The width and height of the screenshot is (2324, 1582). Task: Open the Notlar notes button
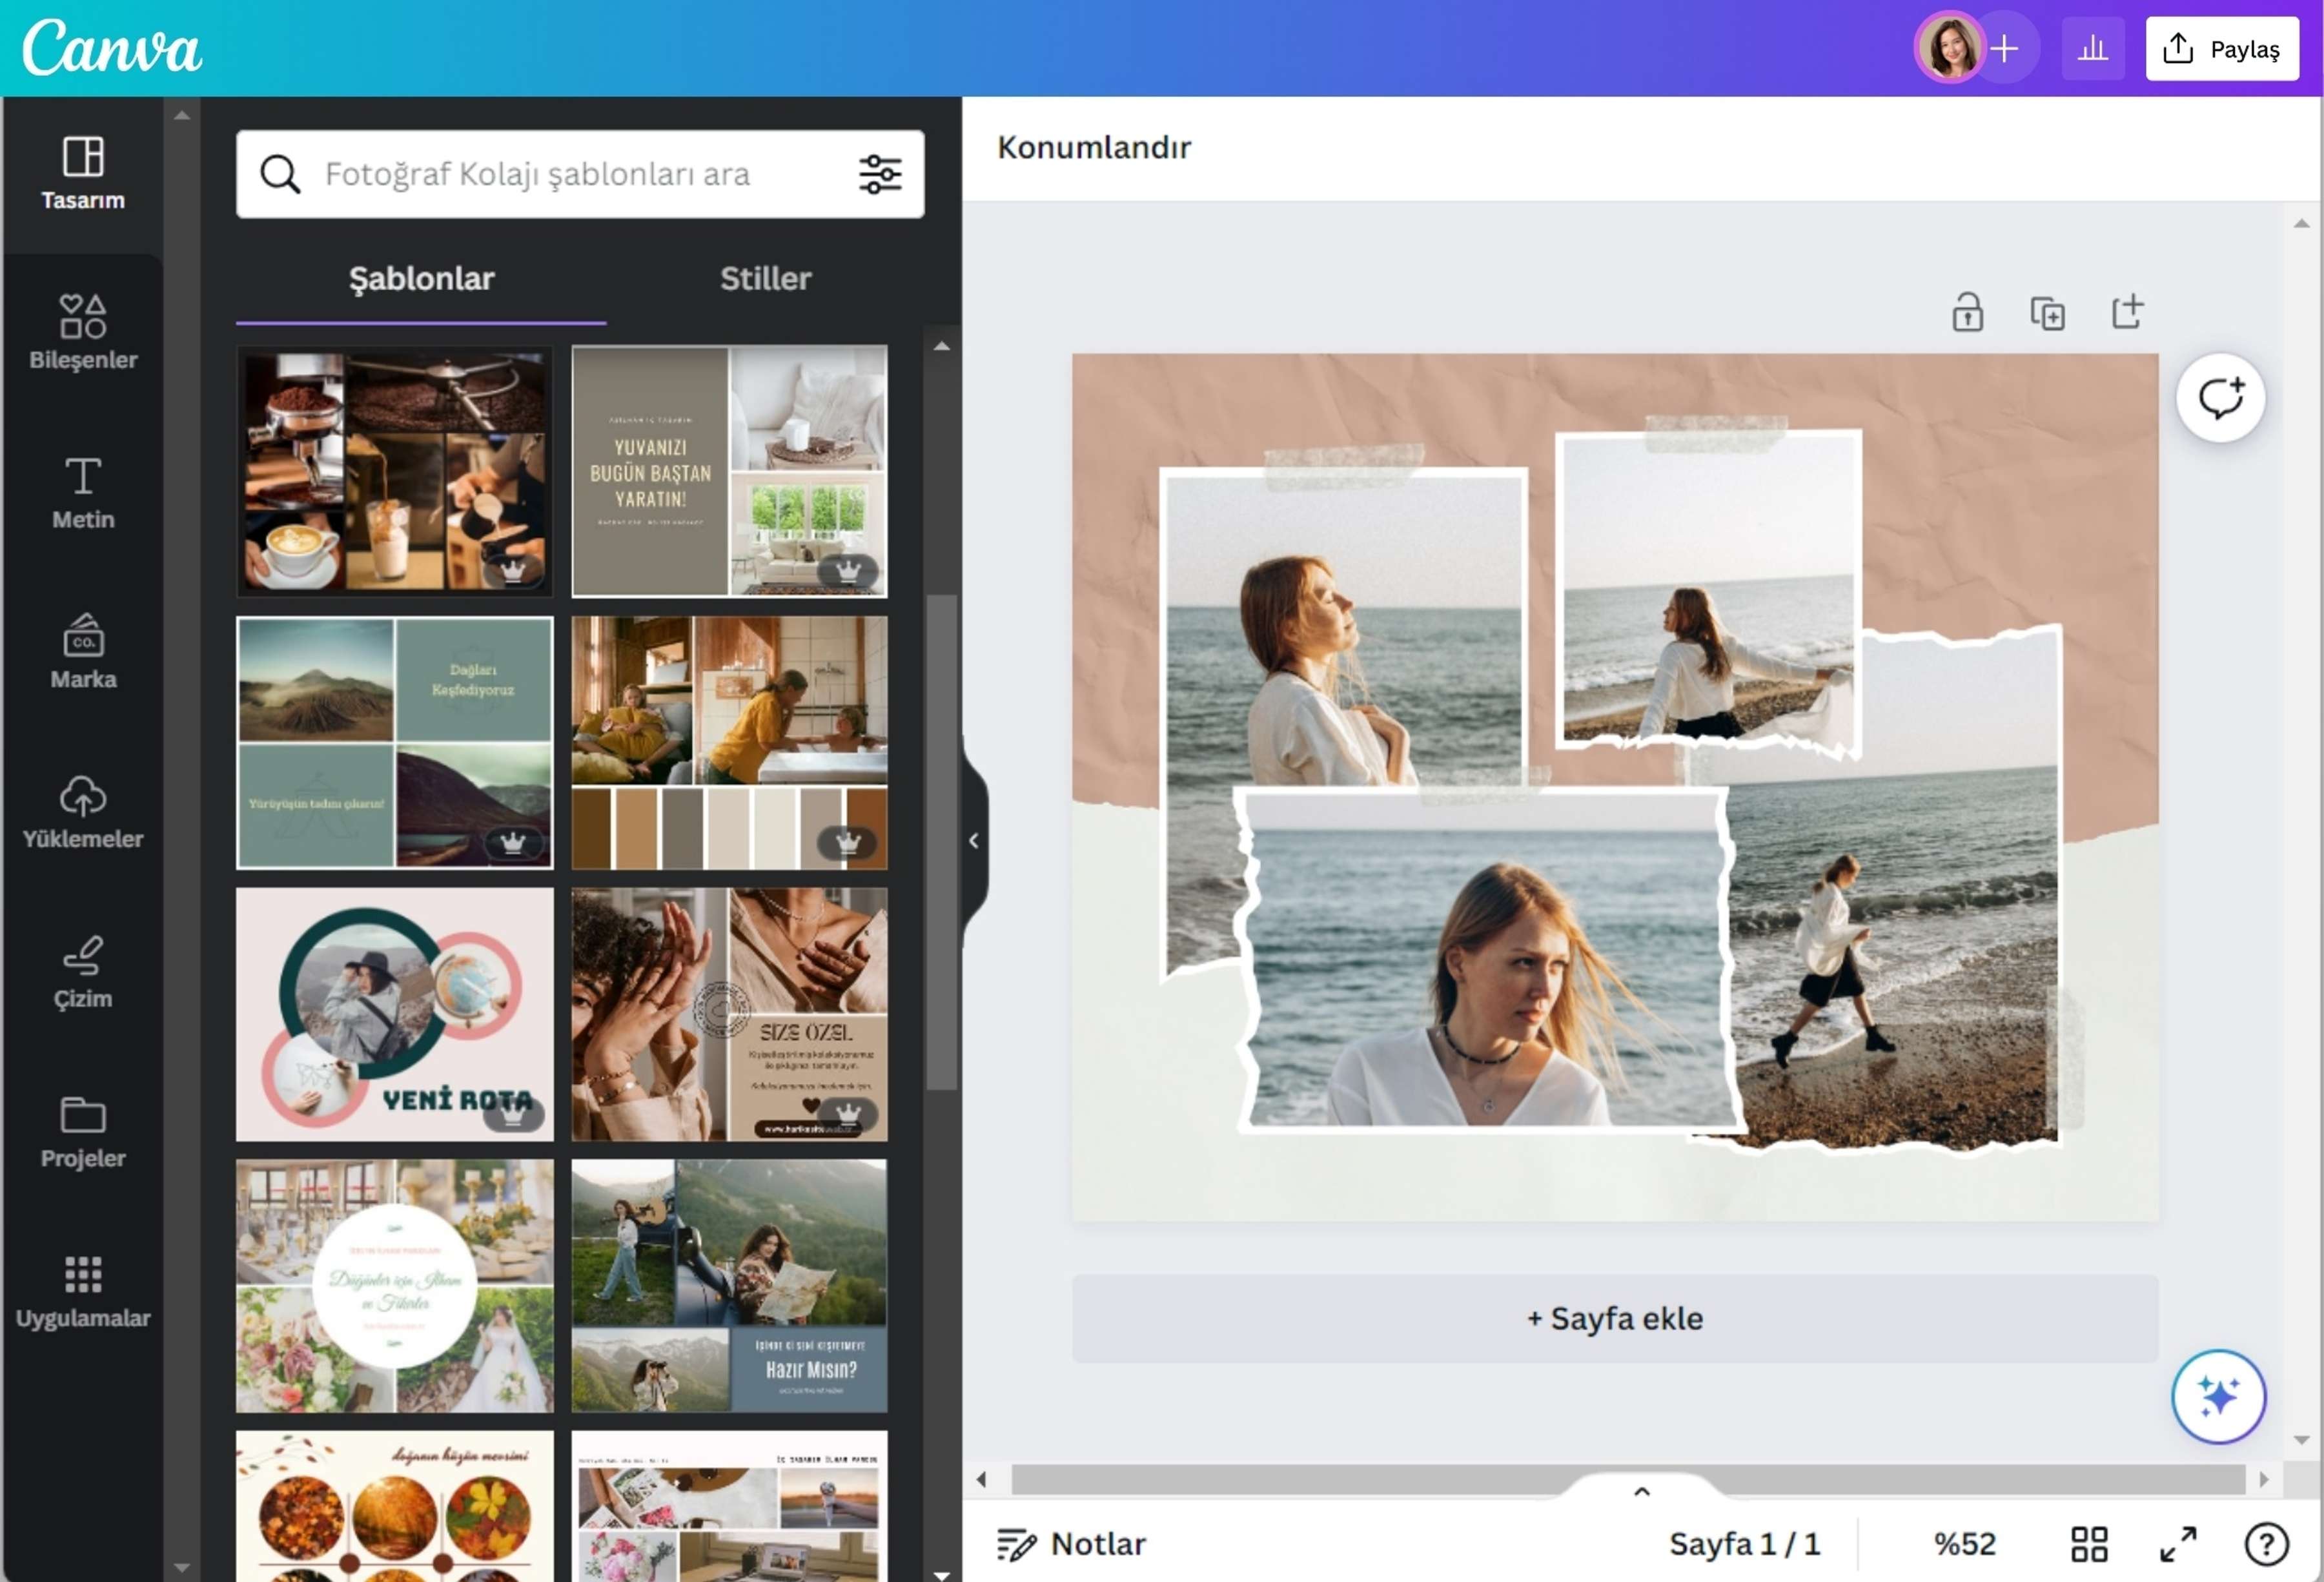[x=1071, y=1544]
